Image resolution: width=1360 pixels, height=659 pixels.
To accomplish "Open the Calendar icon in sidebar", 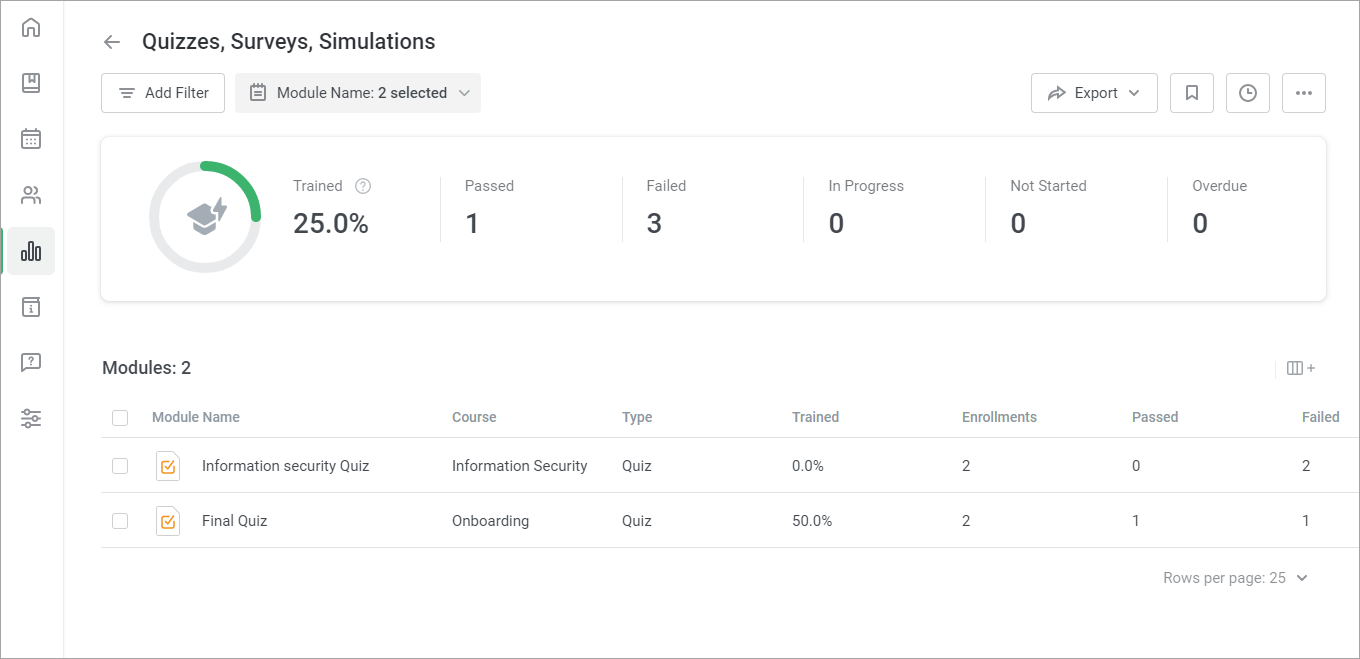I will point(31,139).
